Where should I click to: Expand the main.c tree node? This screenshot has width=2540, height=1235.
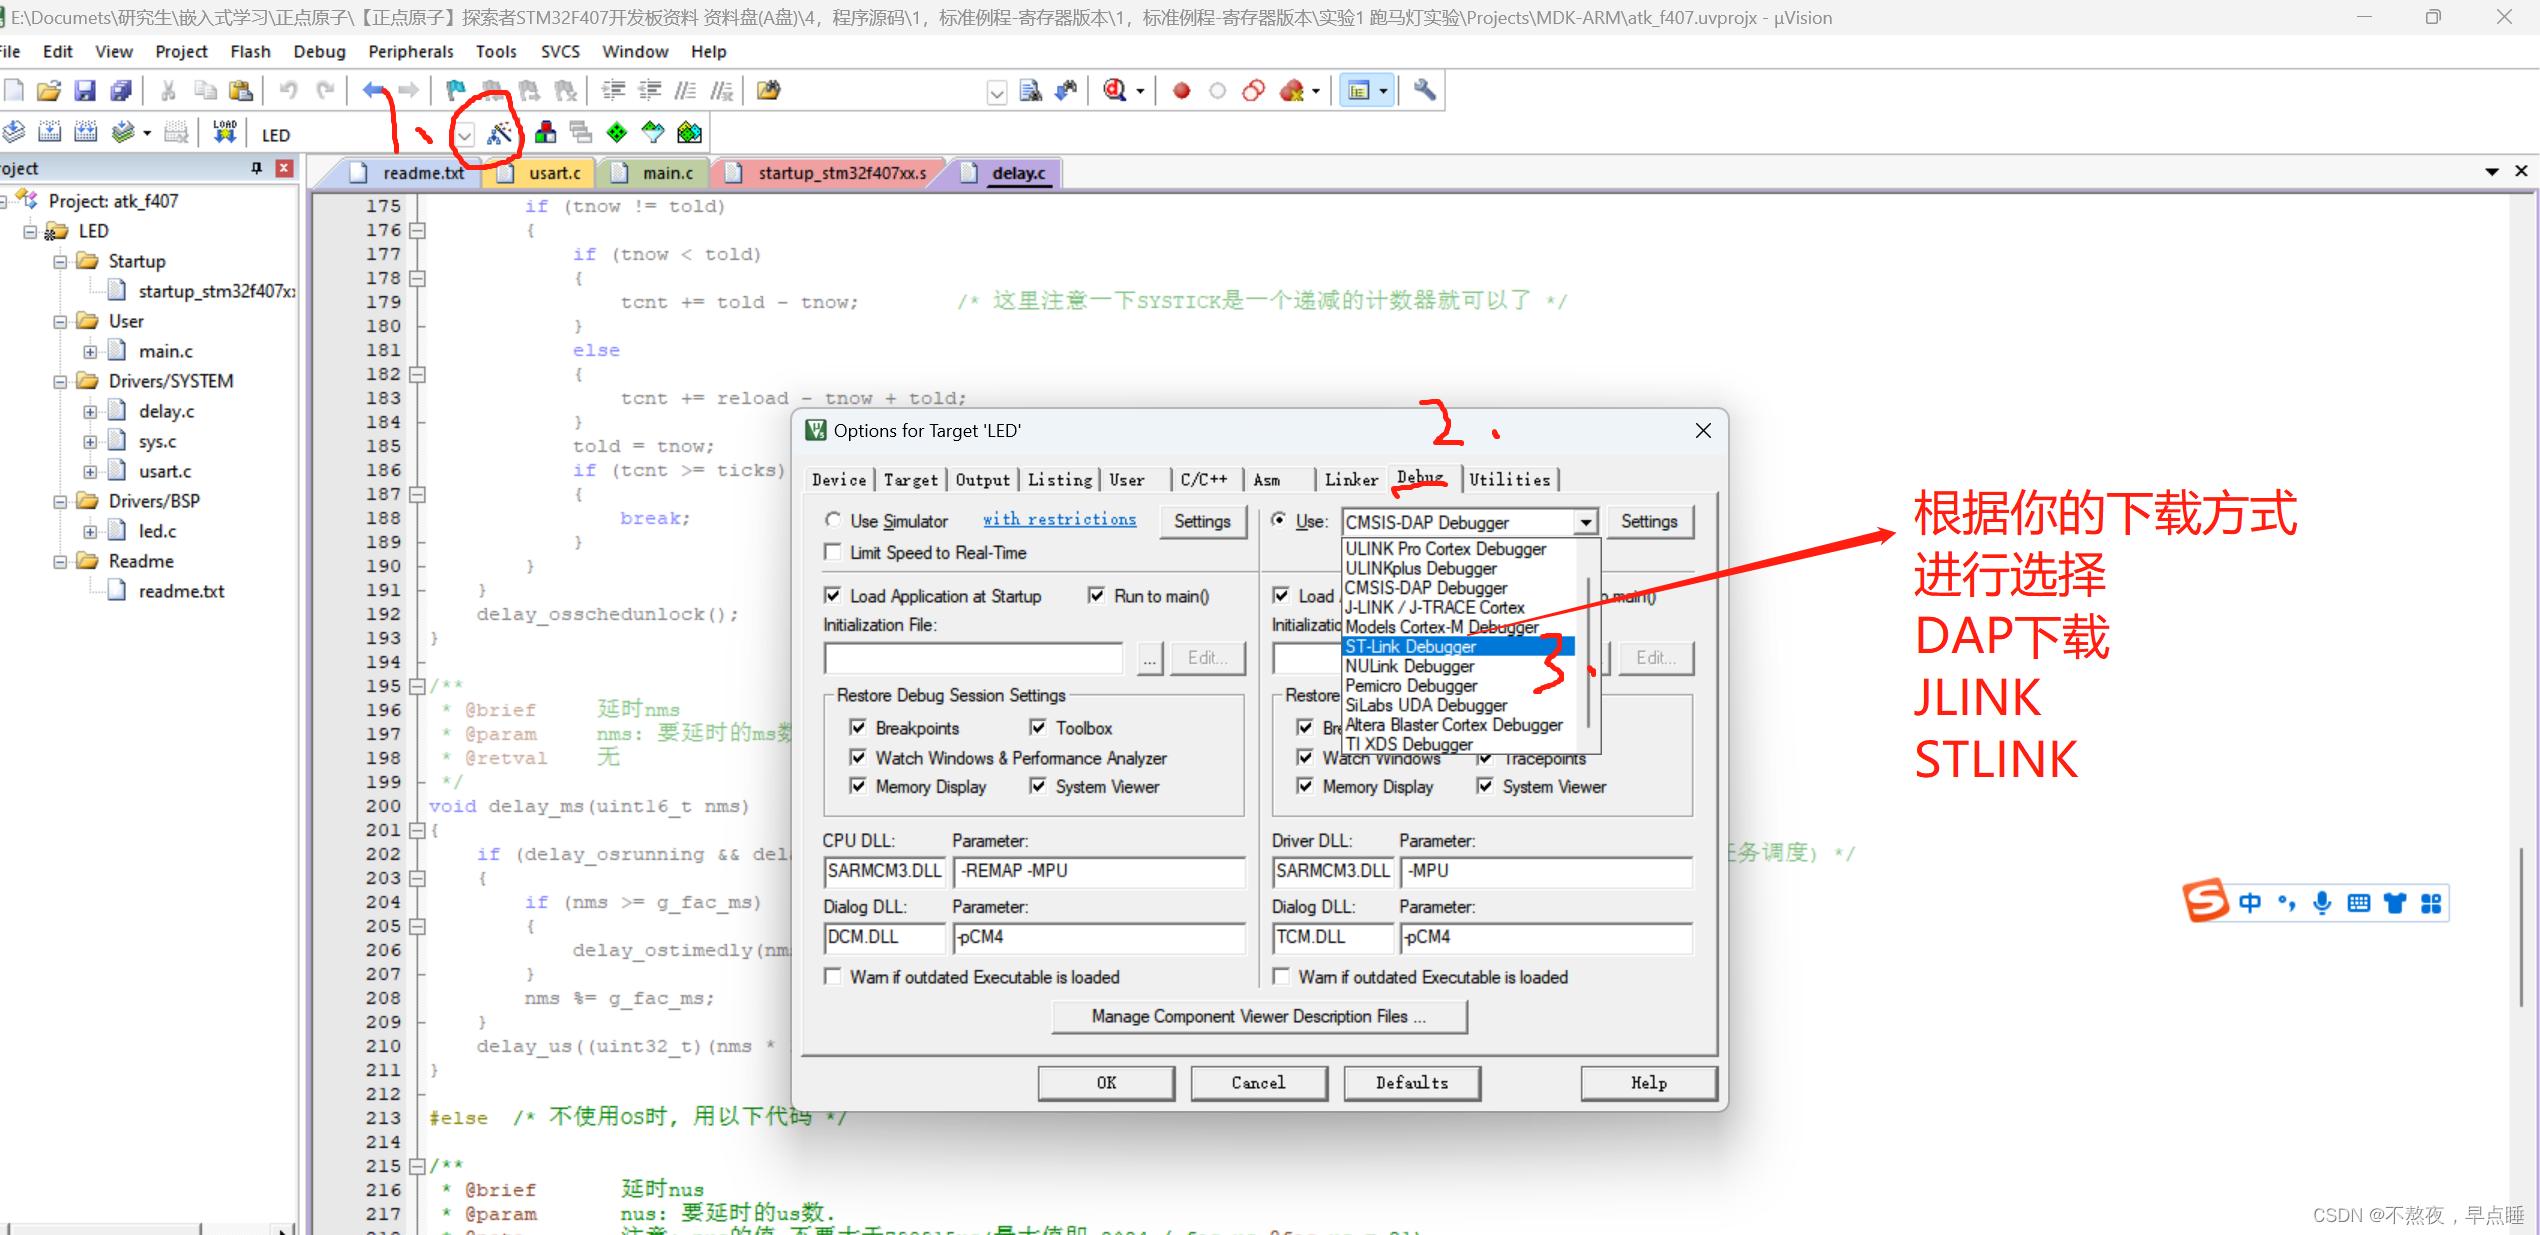click(x=90, y=351)
